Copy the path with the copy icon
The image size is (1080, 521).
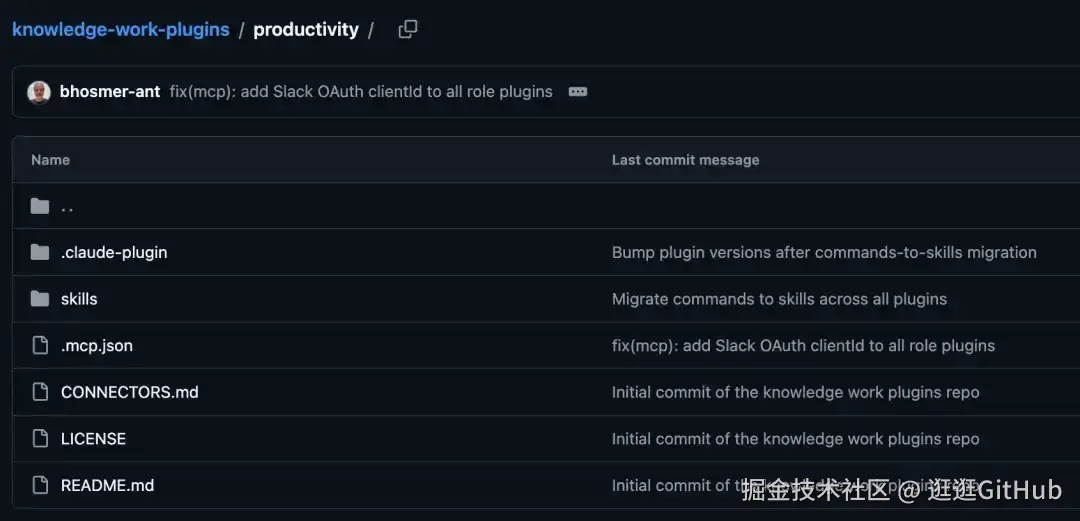(x=408, y=30)
